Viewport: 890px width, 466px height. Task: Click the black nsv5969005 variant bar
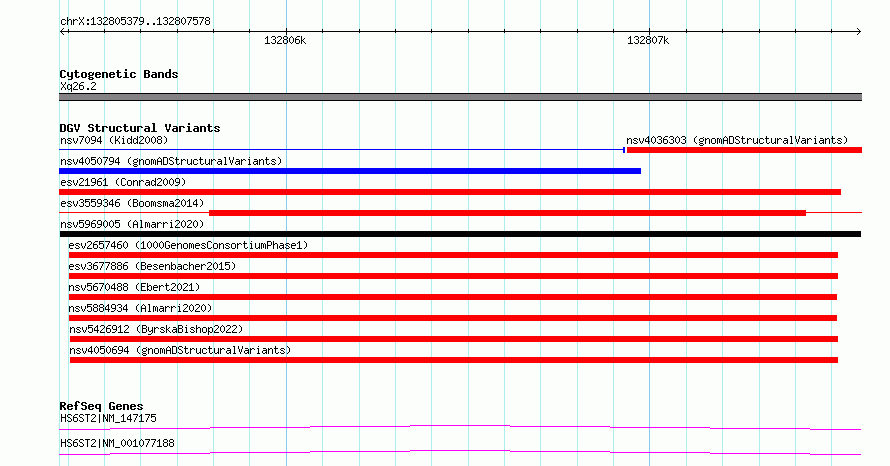tap(460, 234)
